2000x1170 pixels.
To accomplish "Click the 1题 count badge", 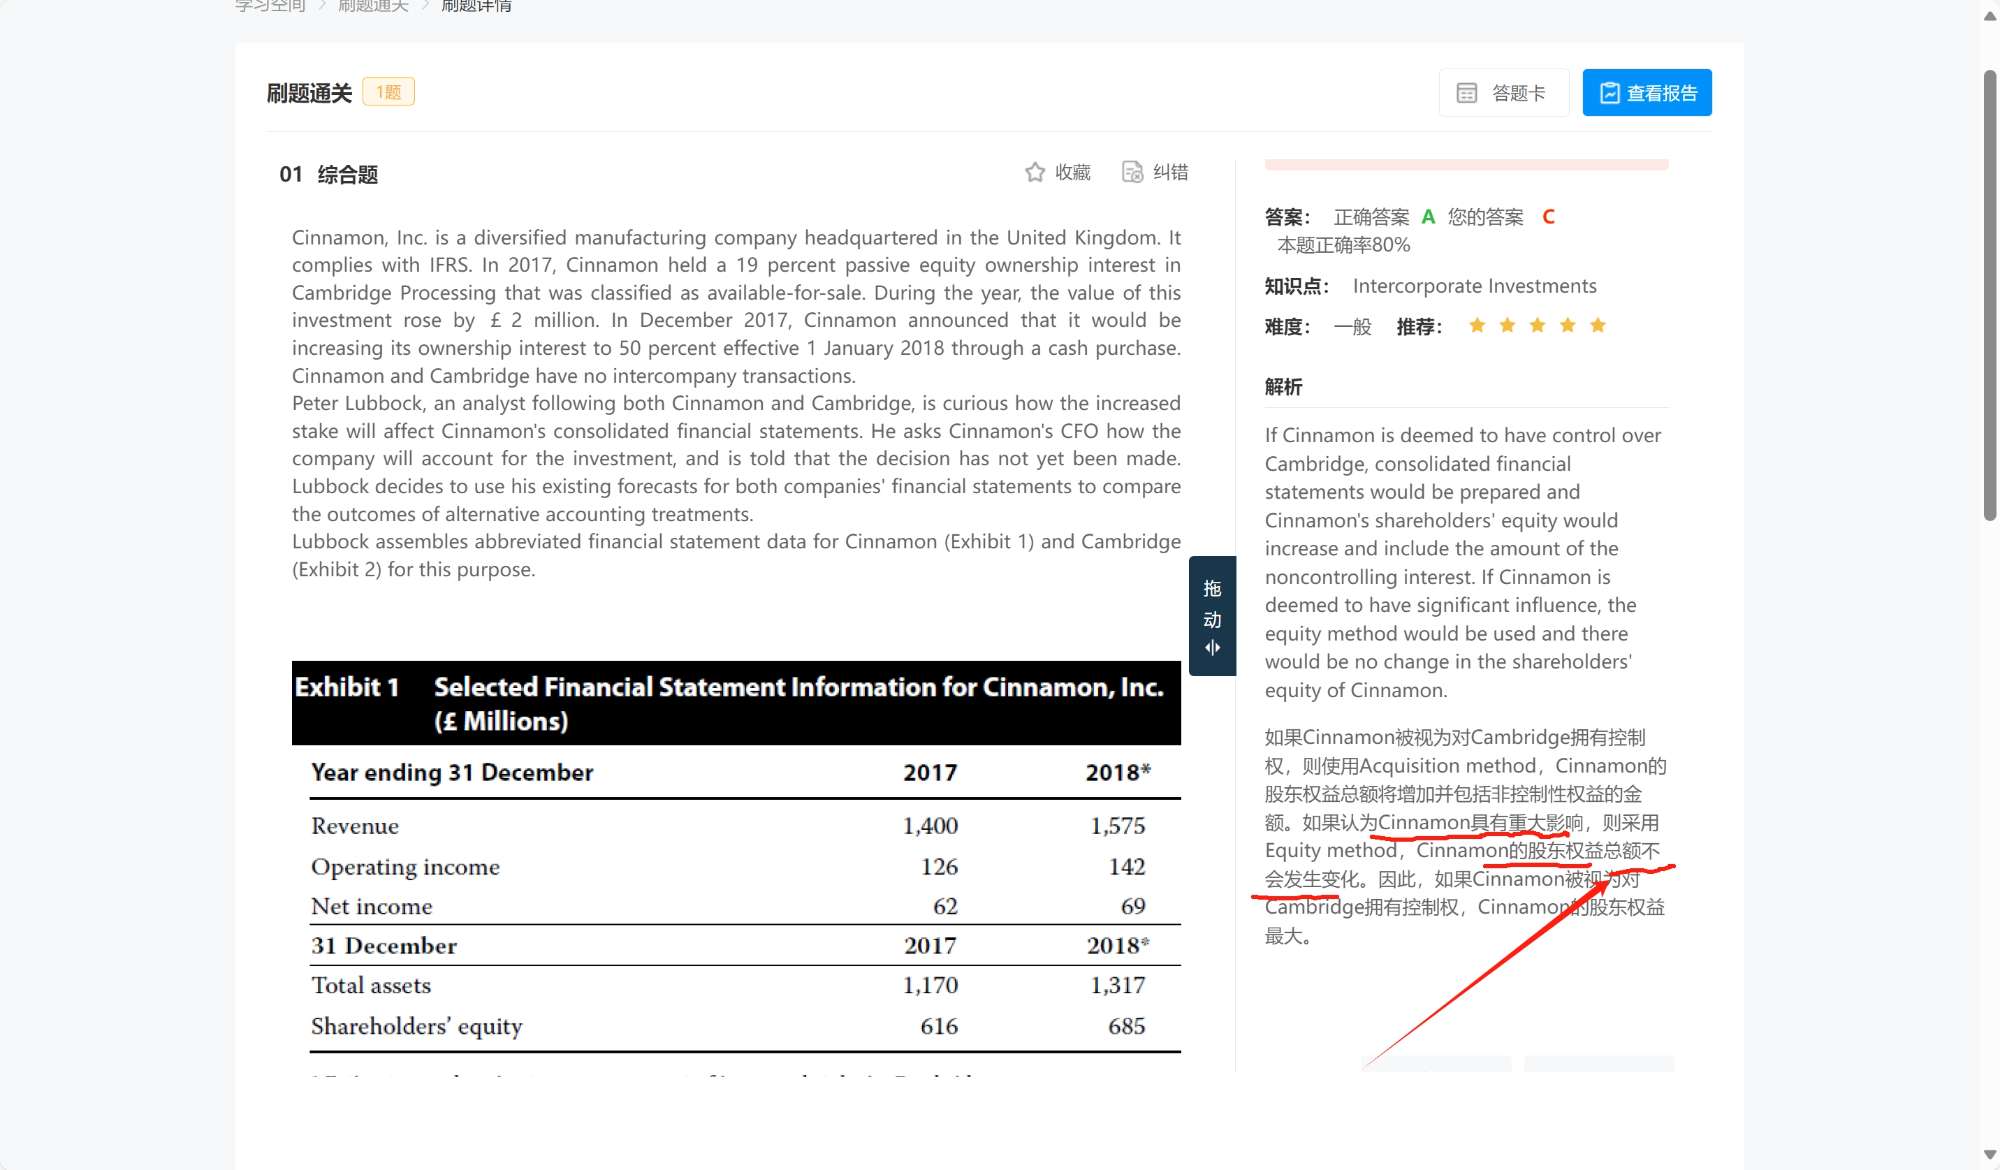I will point(388,92).
